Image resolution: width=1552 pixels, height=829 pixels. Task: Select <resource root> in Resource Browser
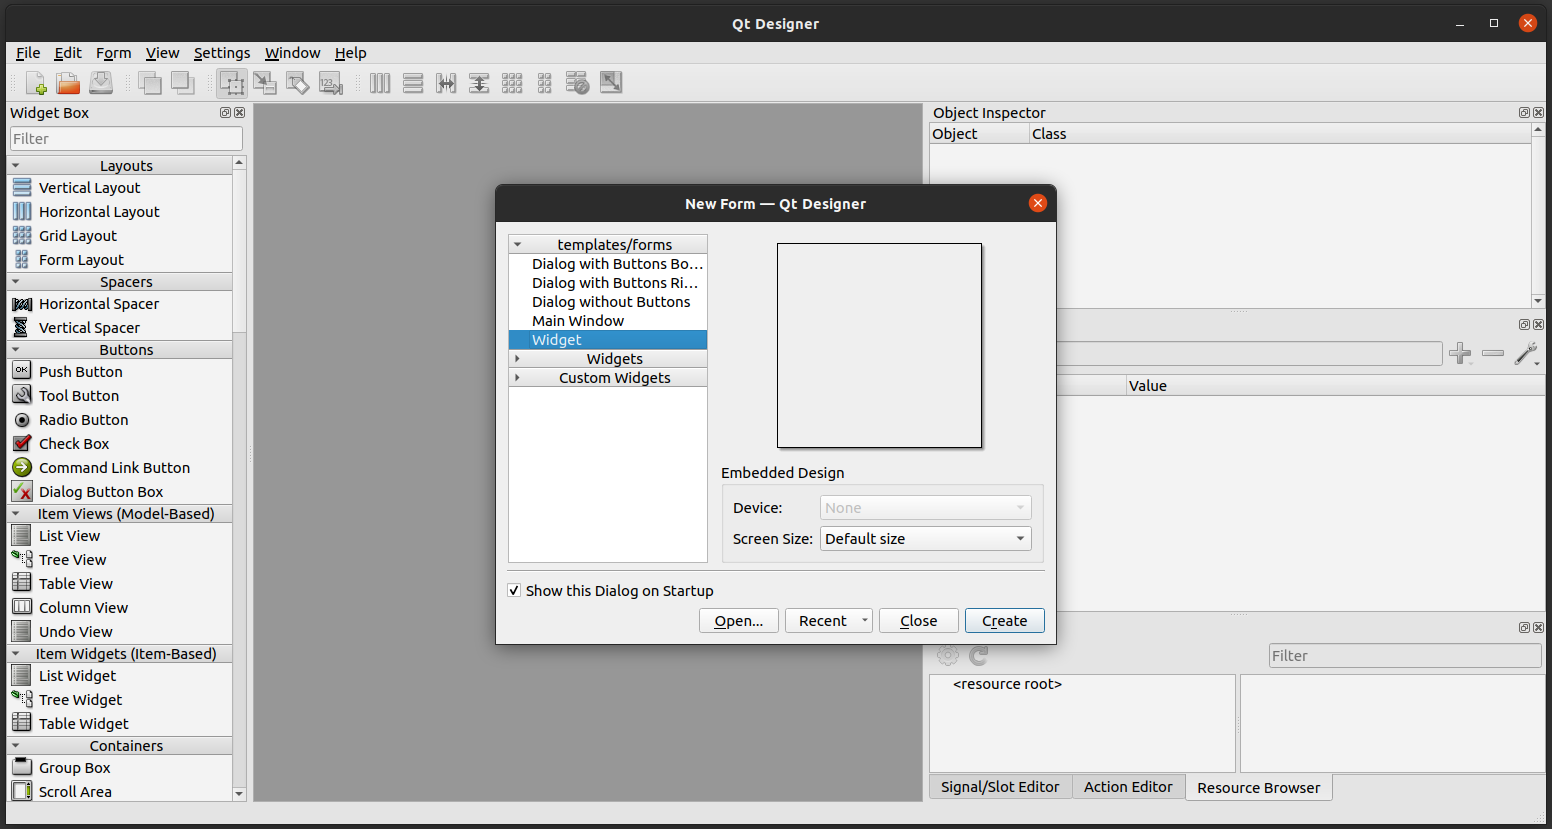pyautogui.click(x=1007, y=684)
